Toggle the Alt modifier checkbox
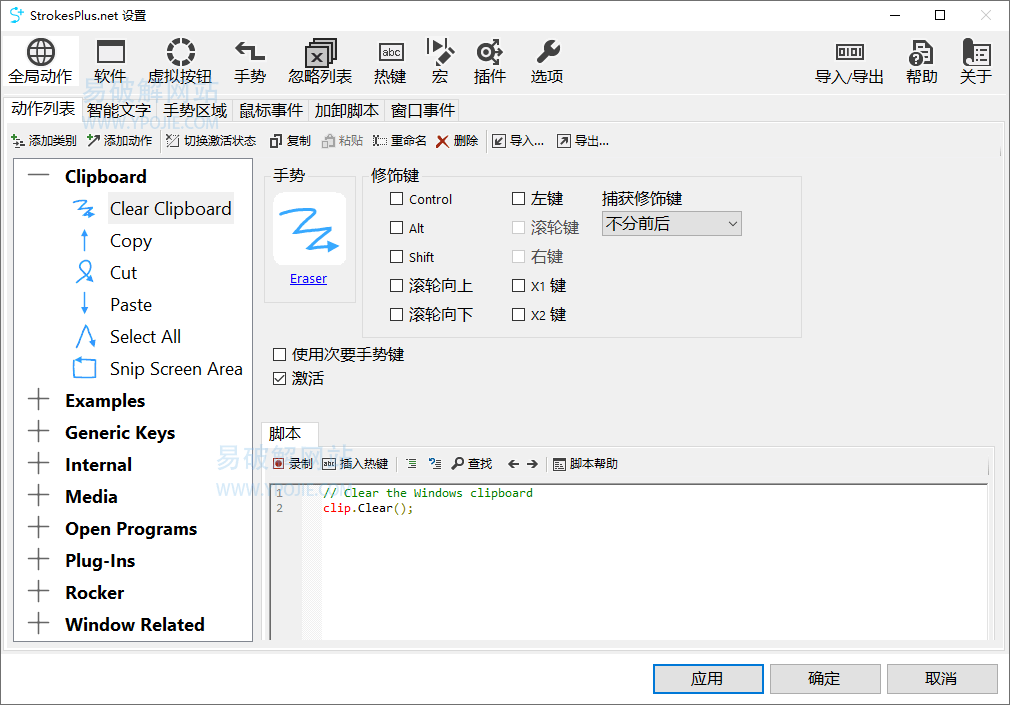The image size is (1010, 705). click(x=396, y=227)
